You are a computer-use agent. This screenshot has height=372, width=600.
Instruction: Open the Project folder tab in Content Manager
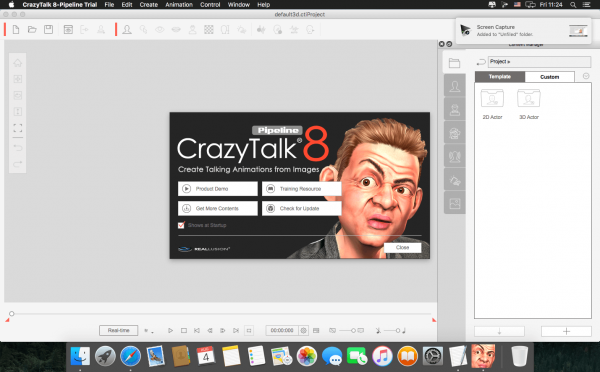tap(455, 63)
